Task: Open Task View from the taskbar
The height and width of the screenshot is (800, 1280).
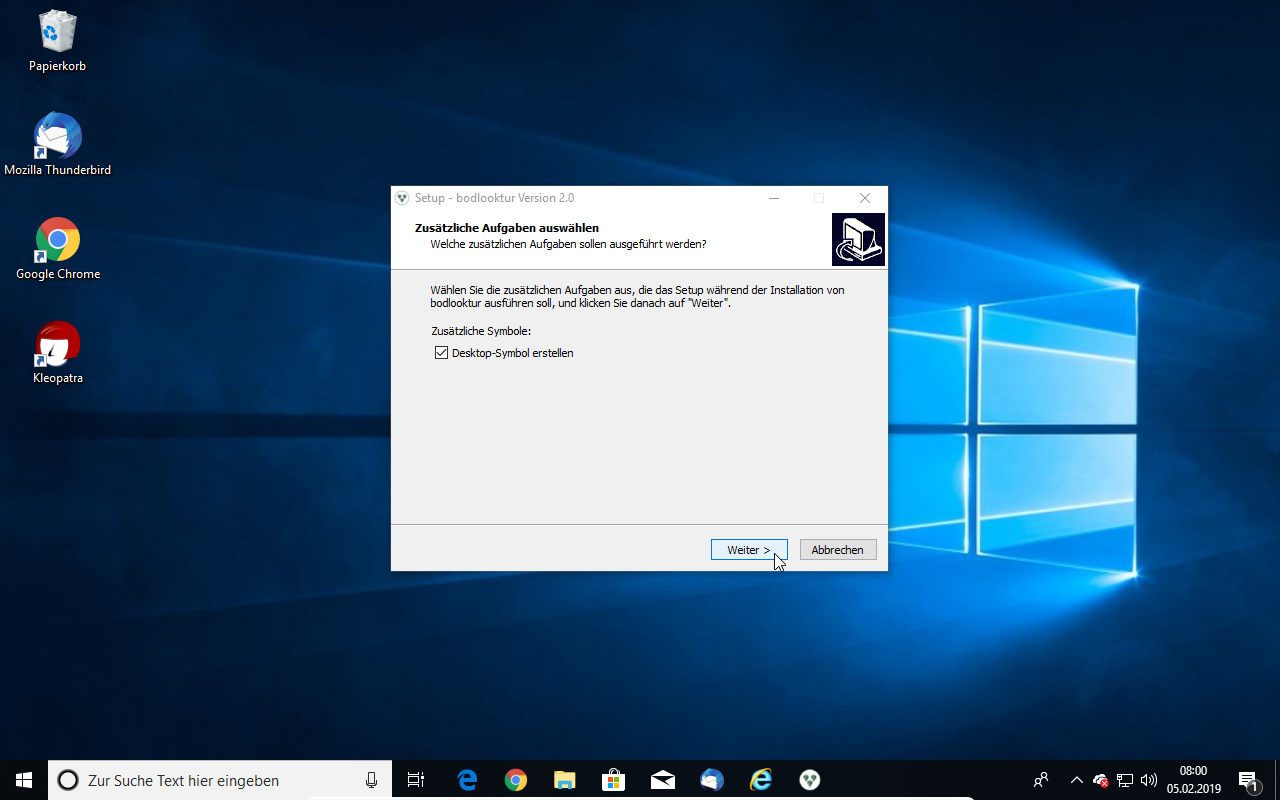Action: pos(416,780)
